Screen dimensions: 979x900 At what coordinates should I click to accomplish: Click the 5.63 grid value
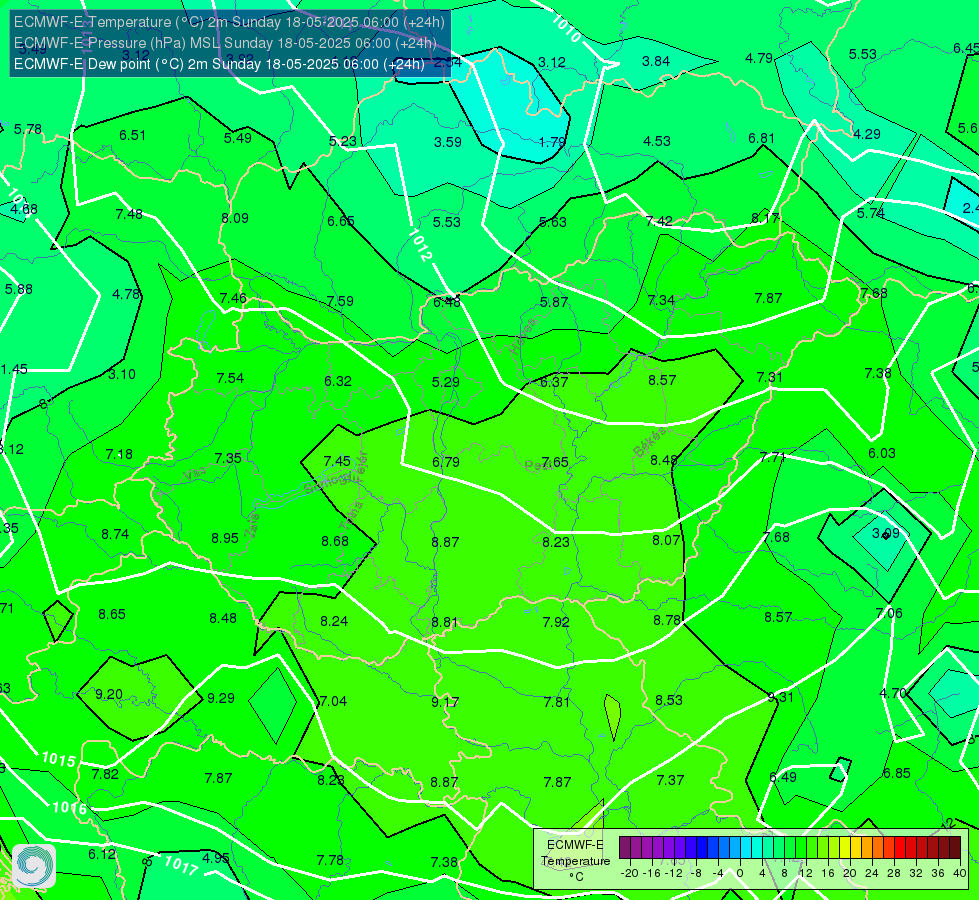[x=553, y=222]
